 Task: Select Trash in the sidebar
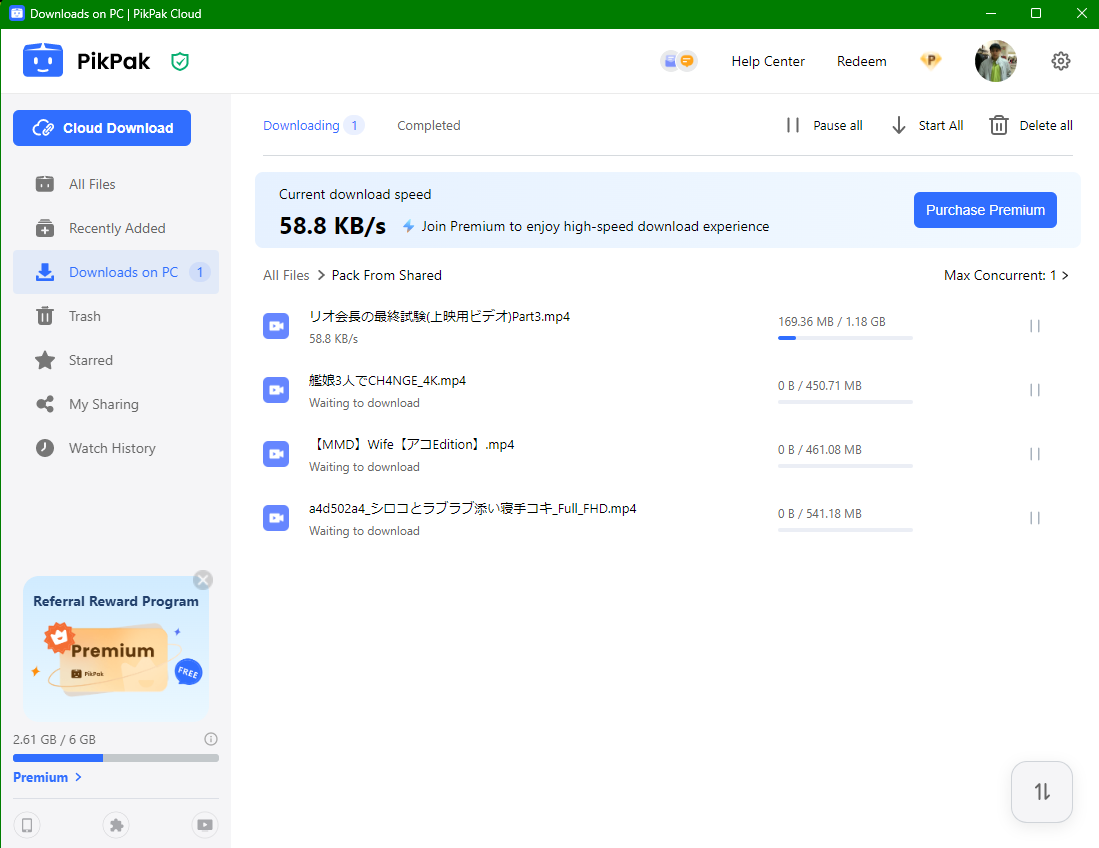tap(84, 316)
